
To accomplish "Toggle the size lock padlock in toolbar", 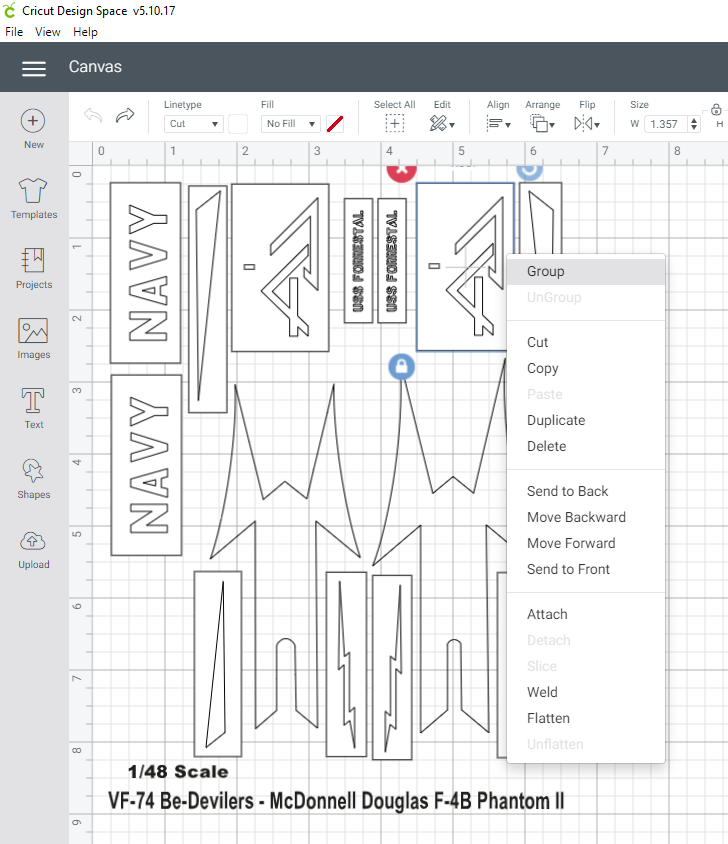I will (716, 110).
